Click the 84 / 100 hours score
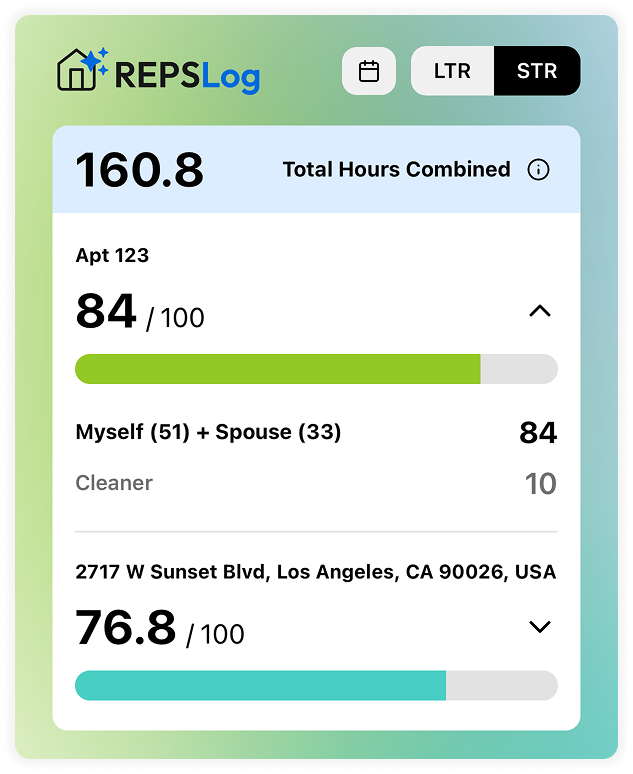Screen dimensions: 633x774 140,312
